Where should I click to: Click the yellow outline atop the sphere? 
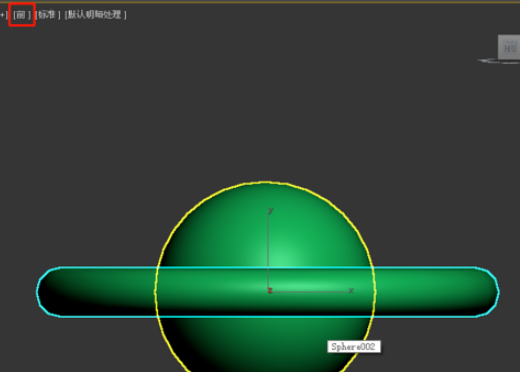pyautogui.click(x=265, y=183)
